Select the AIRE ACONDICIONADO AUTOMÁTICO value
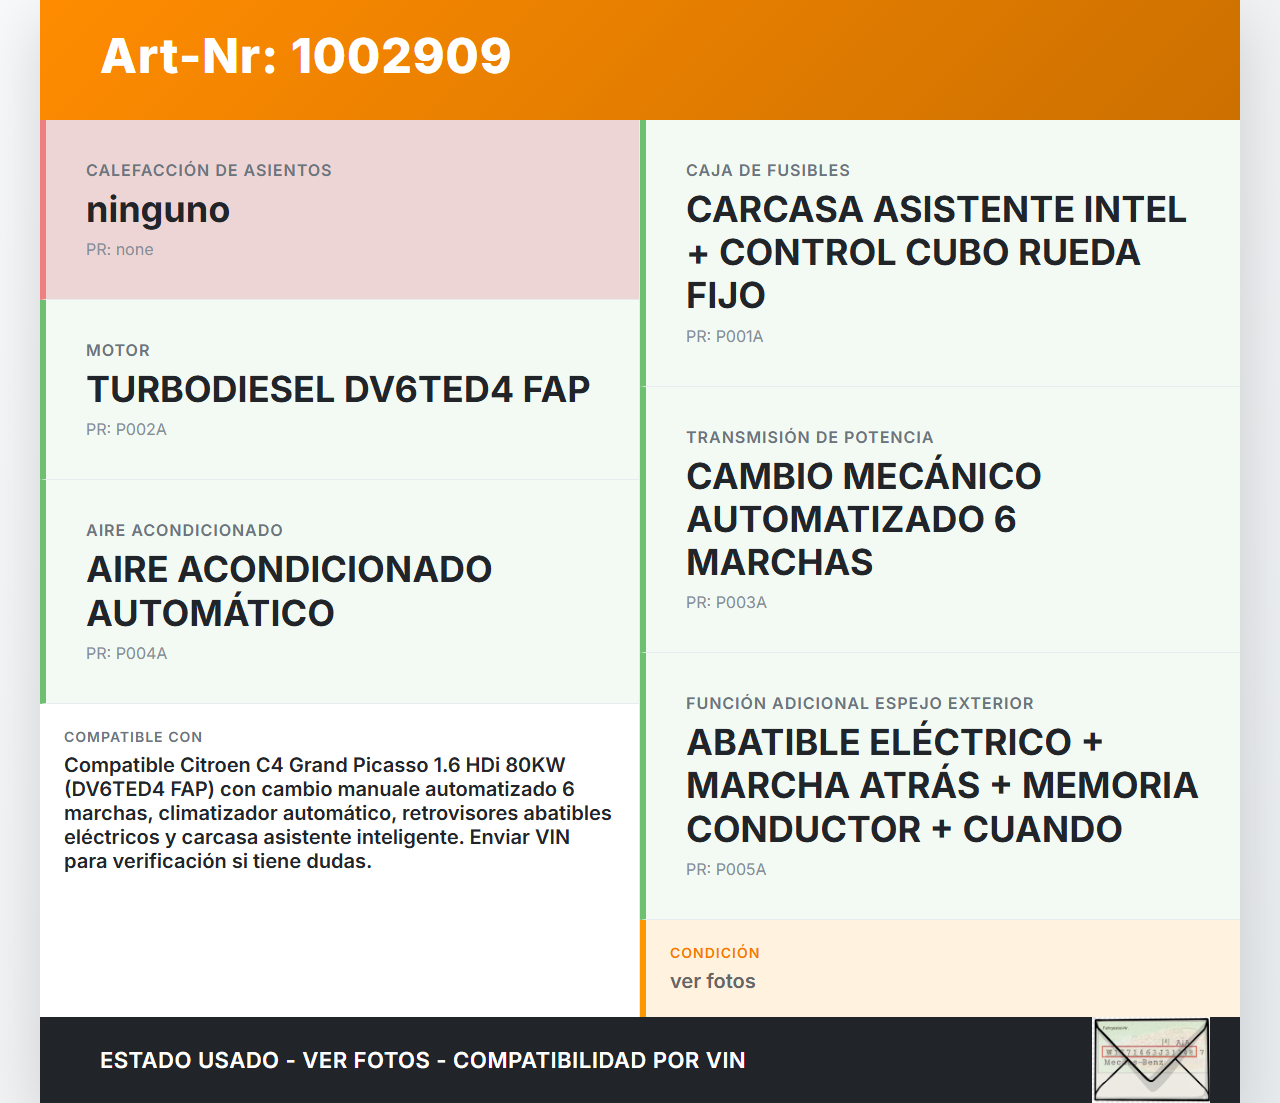 click(289, 591)
